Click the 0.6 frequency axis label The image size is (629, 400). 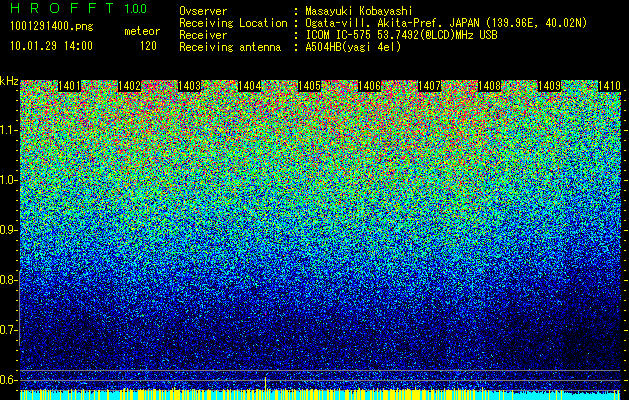click(x=8, y=380)
